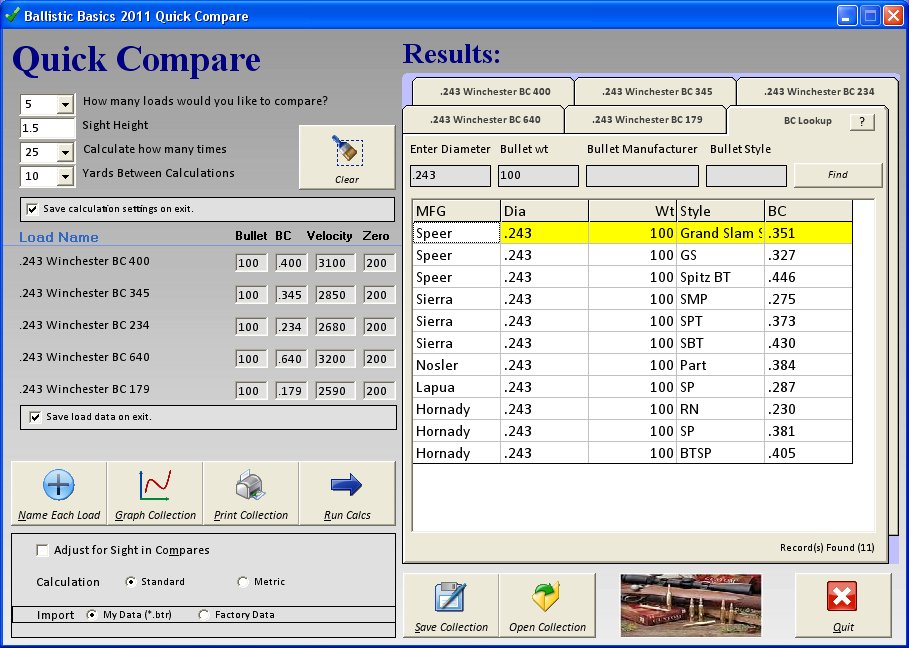The width and height of the screenshot is (909, 648).
Task: Click the Find button
Action: (x=837, y=175)
